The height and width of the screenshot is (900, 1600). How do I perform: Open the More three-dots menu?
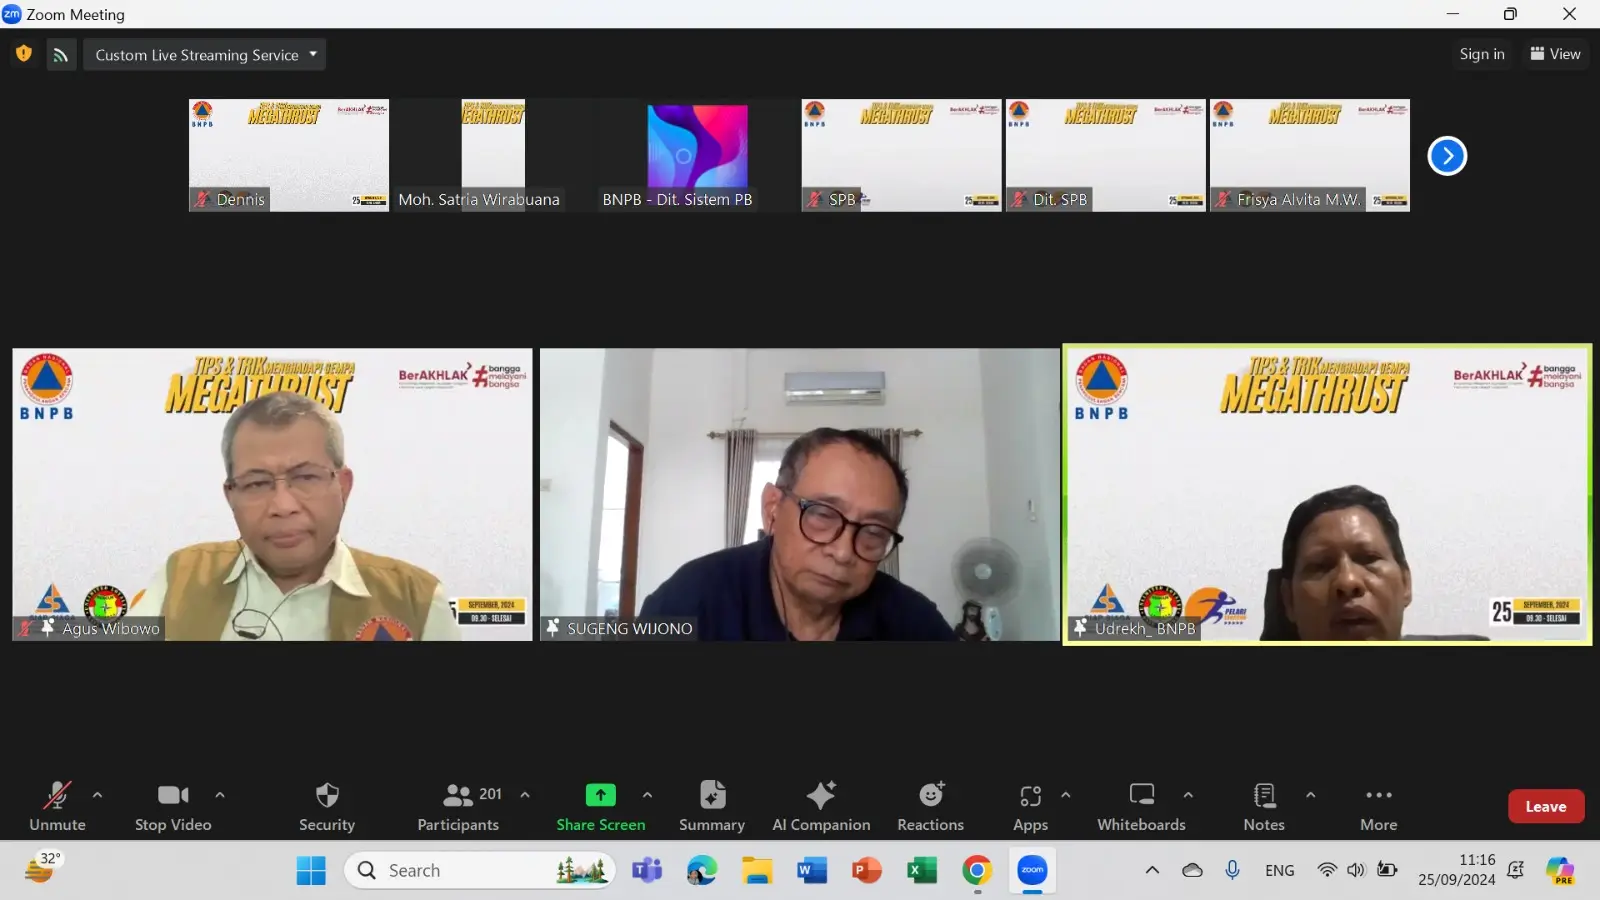click(x=1379, y=806)
